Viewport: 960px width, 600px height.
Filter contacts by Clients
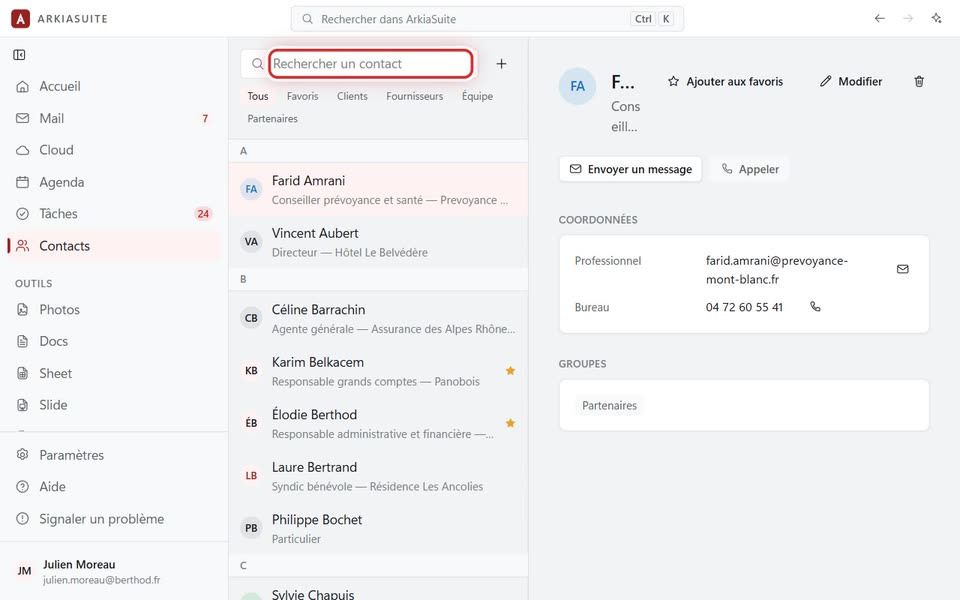(352, 96)
